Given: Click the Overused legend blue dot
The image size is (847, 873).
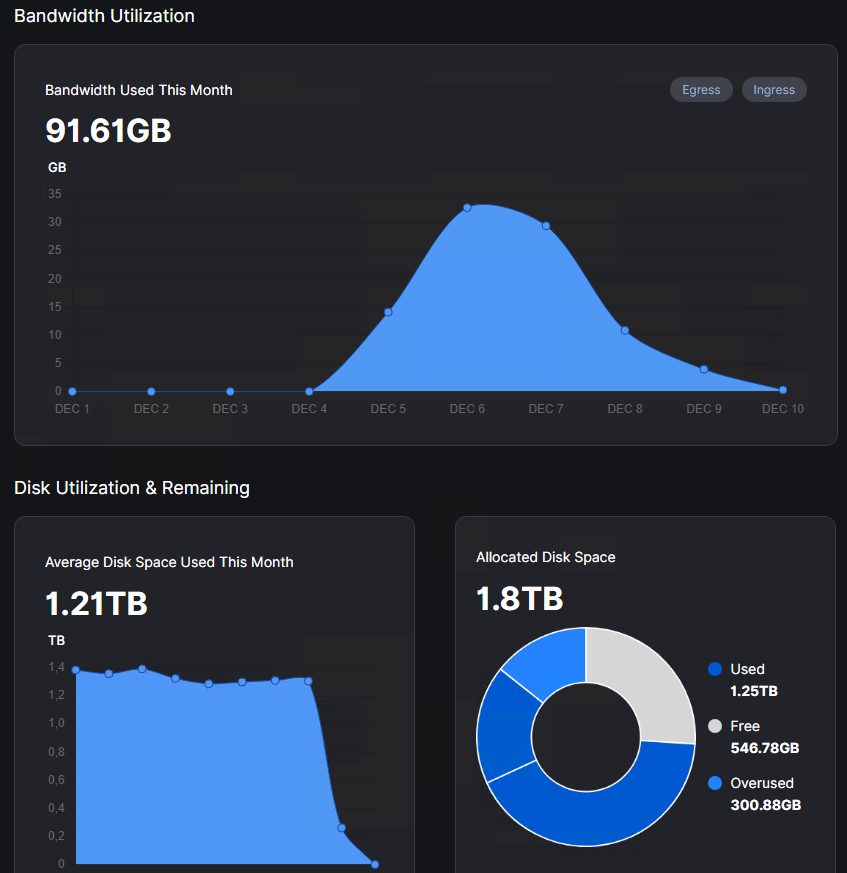Looking at the screenshot, I should (x=715, y=783).
